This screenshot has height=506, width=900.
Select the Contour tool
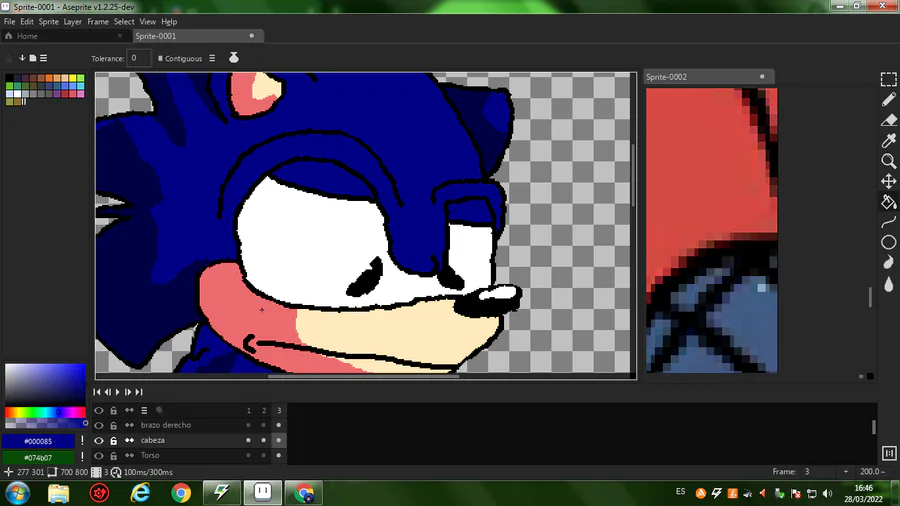[x=889, y=263]
